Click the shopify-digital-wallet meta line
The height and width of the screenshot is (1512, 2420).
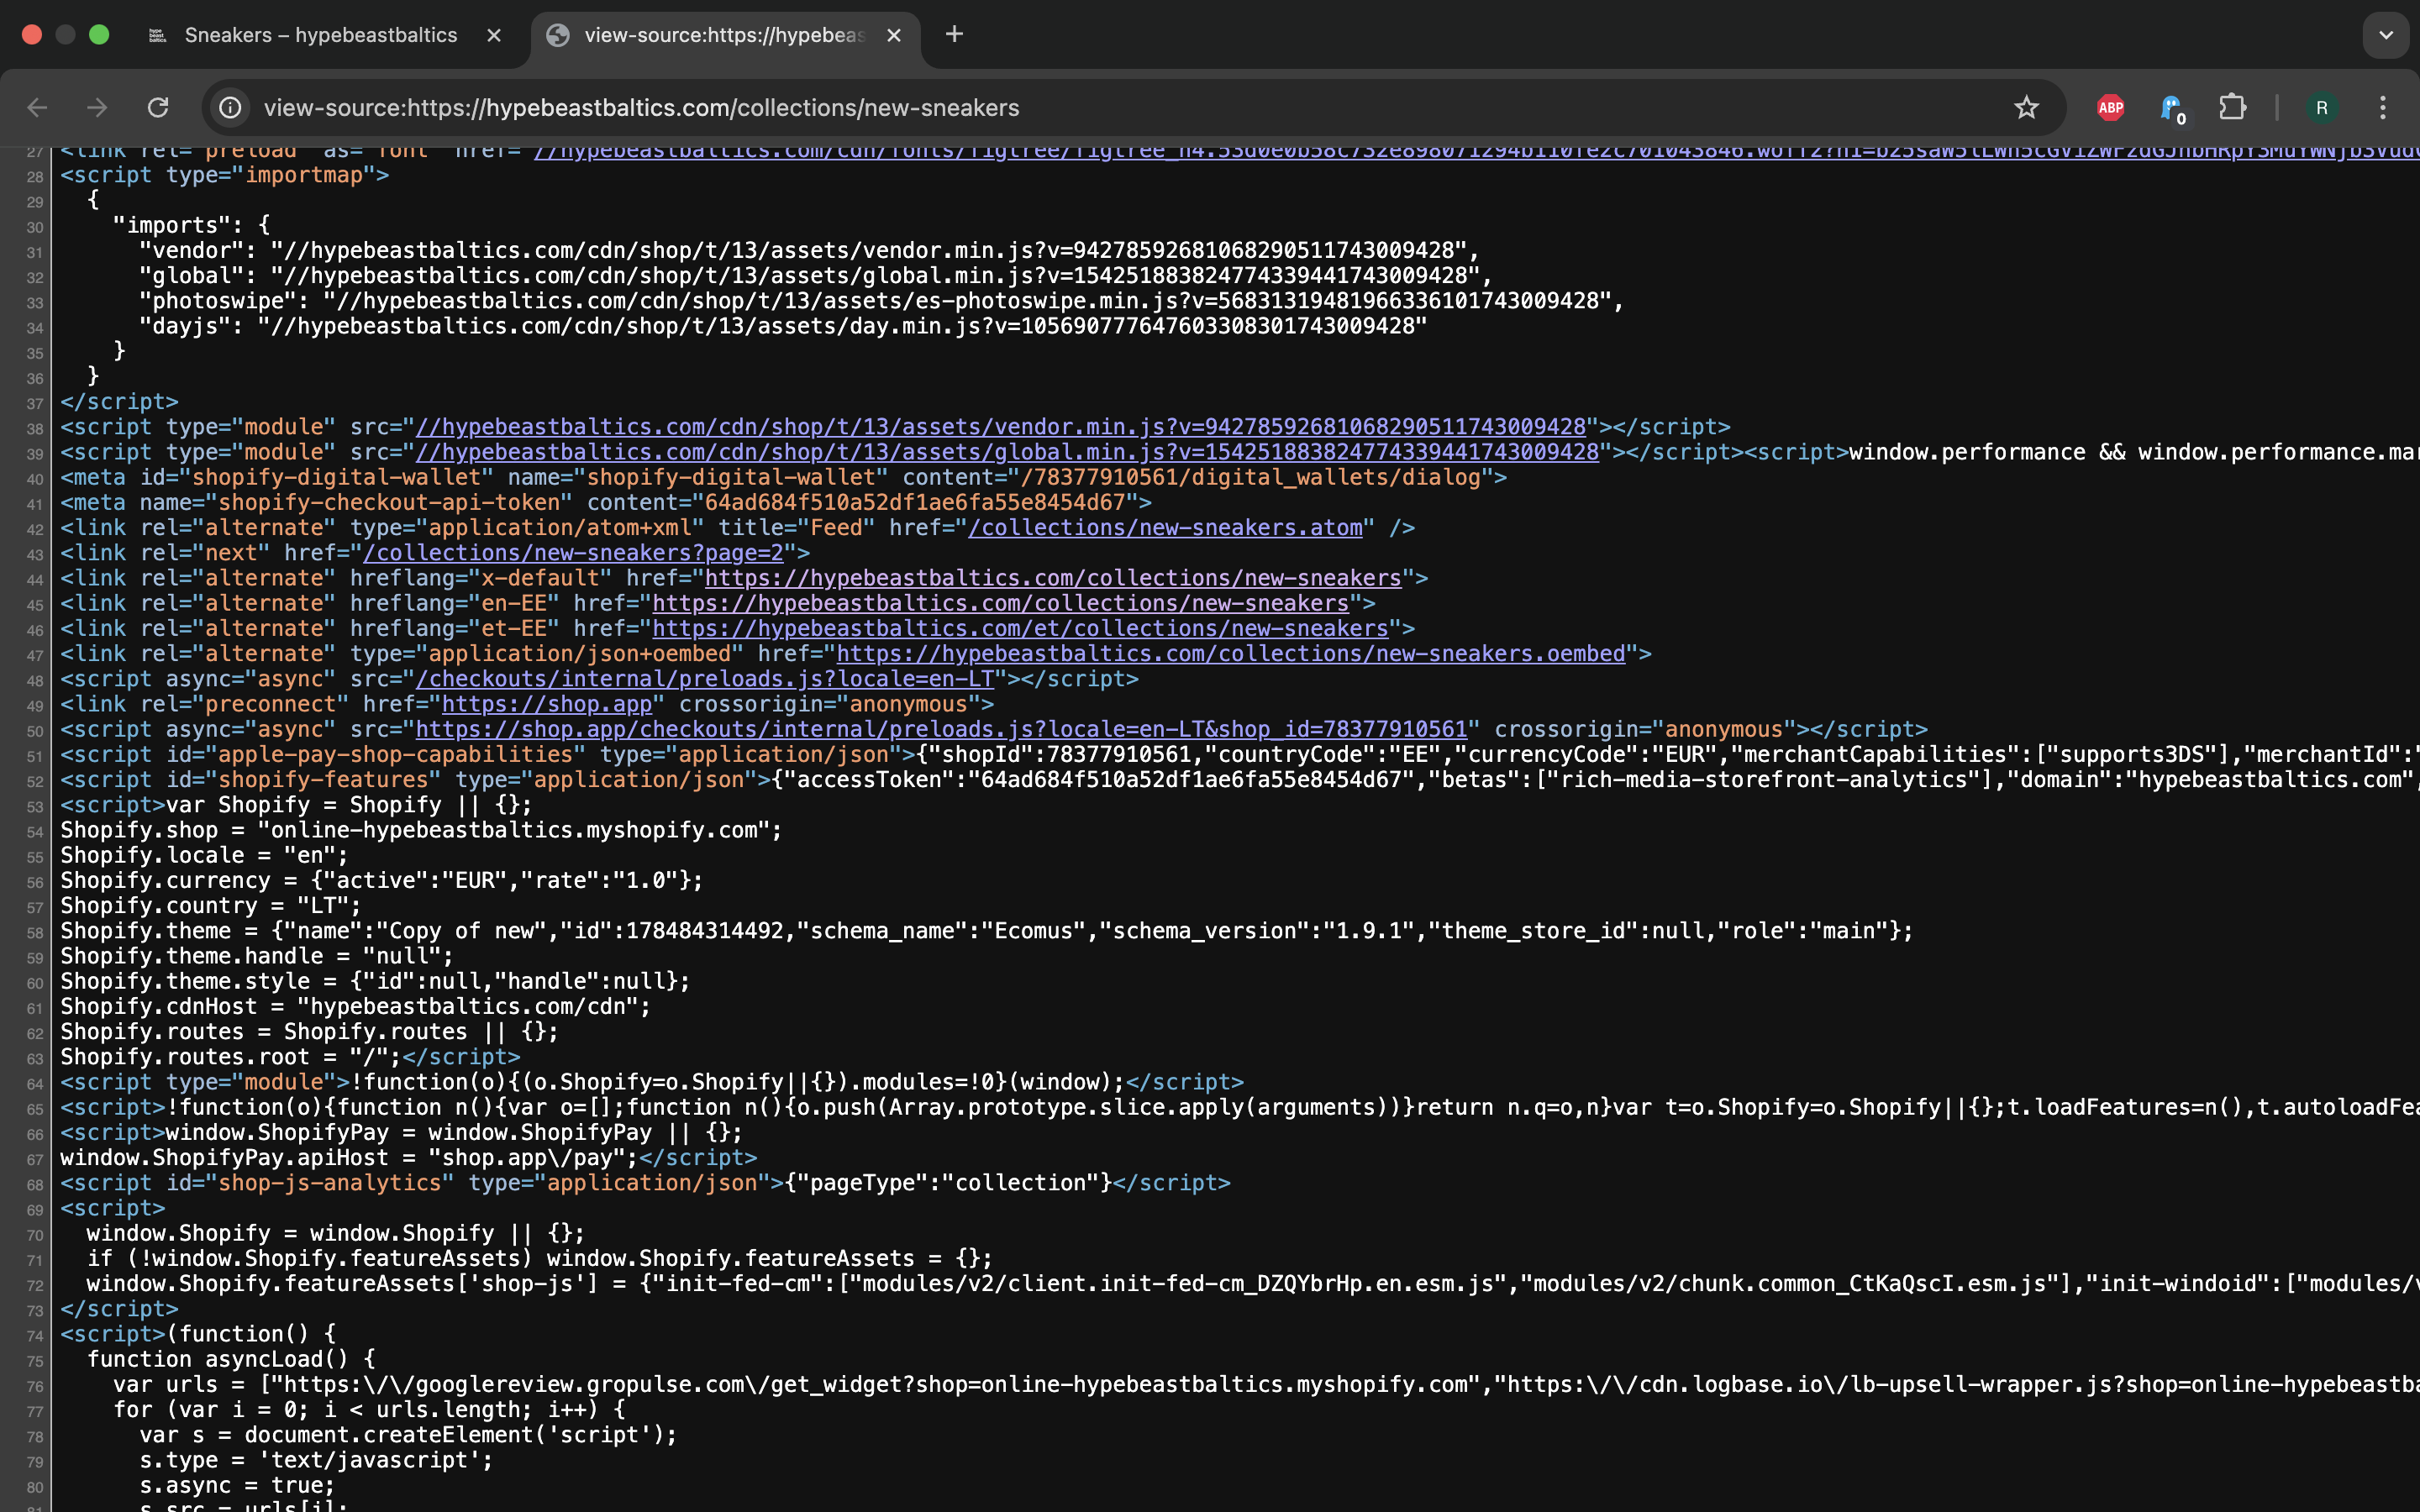coord(783,477)
